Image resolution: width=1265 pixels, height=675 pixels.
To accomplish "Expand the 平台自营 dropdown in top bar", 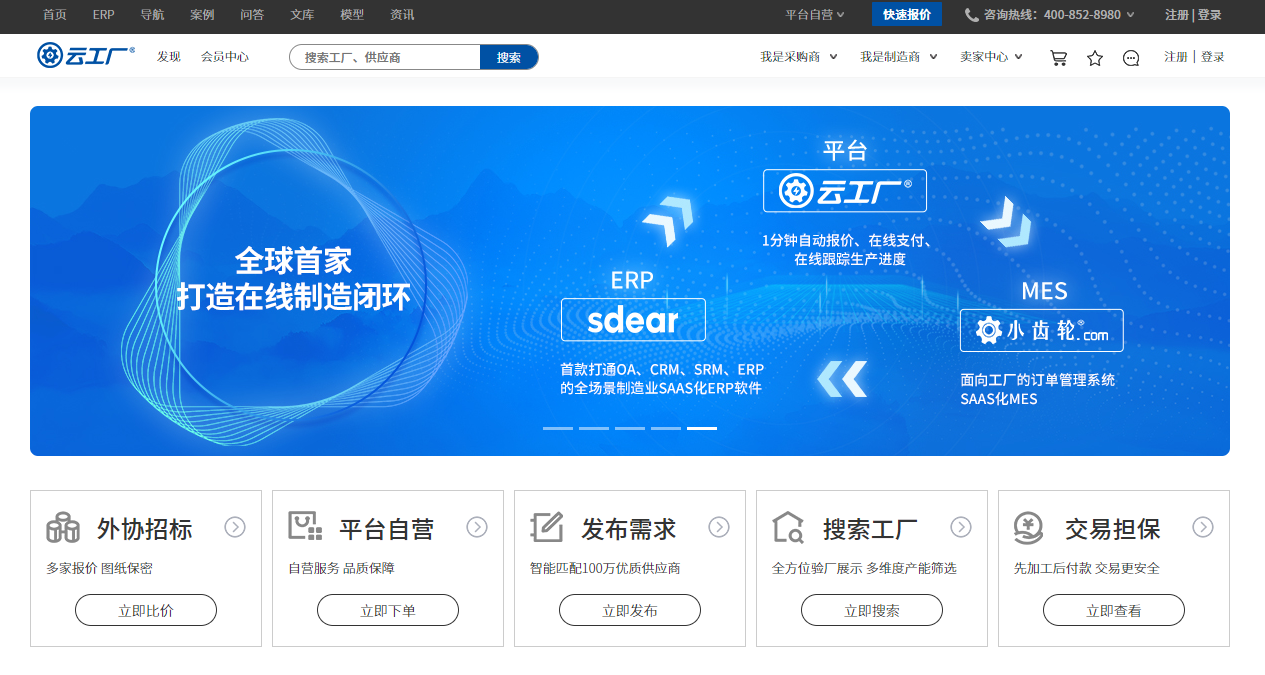I will [x=815, y=15].
